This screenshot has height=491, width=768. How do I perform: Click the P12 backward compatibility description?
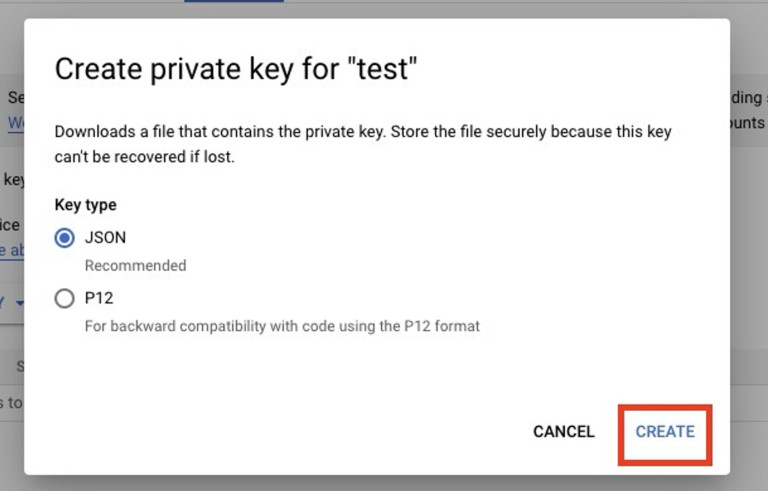click(x=282, y=326)
